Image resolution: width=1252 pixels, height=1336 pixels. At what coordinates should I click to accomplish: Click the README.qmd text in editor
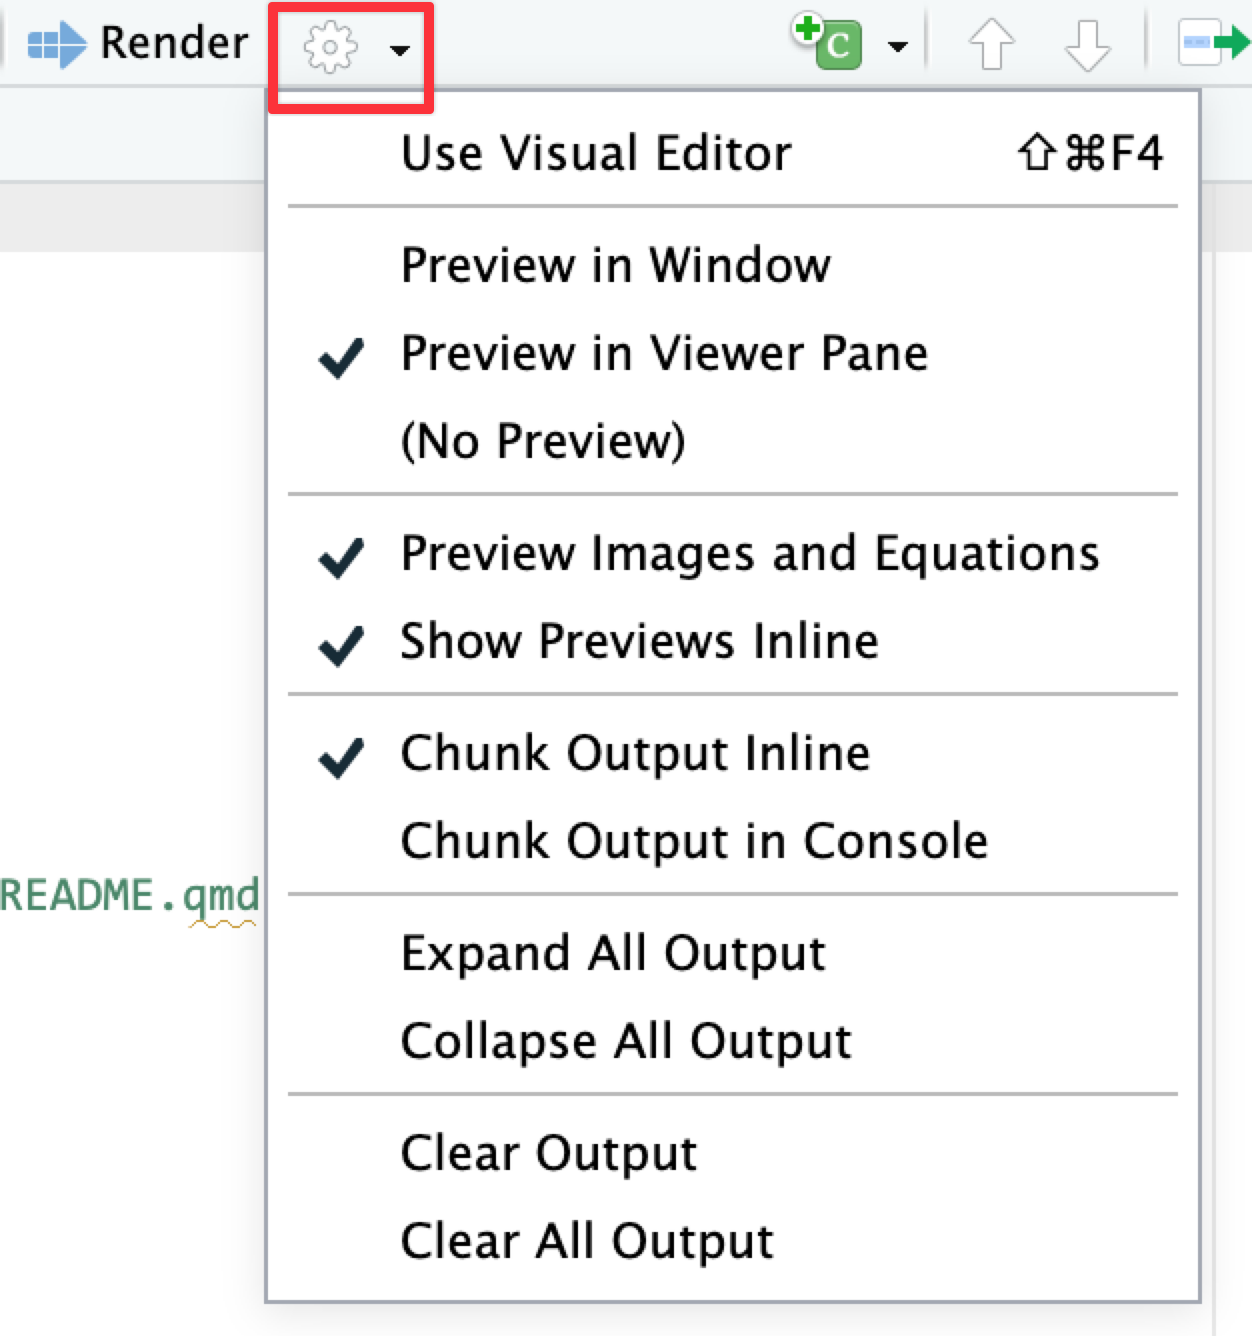point(130,895)
